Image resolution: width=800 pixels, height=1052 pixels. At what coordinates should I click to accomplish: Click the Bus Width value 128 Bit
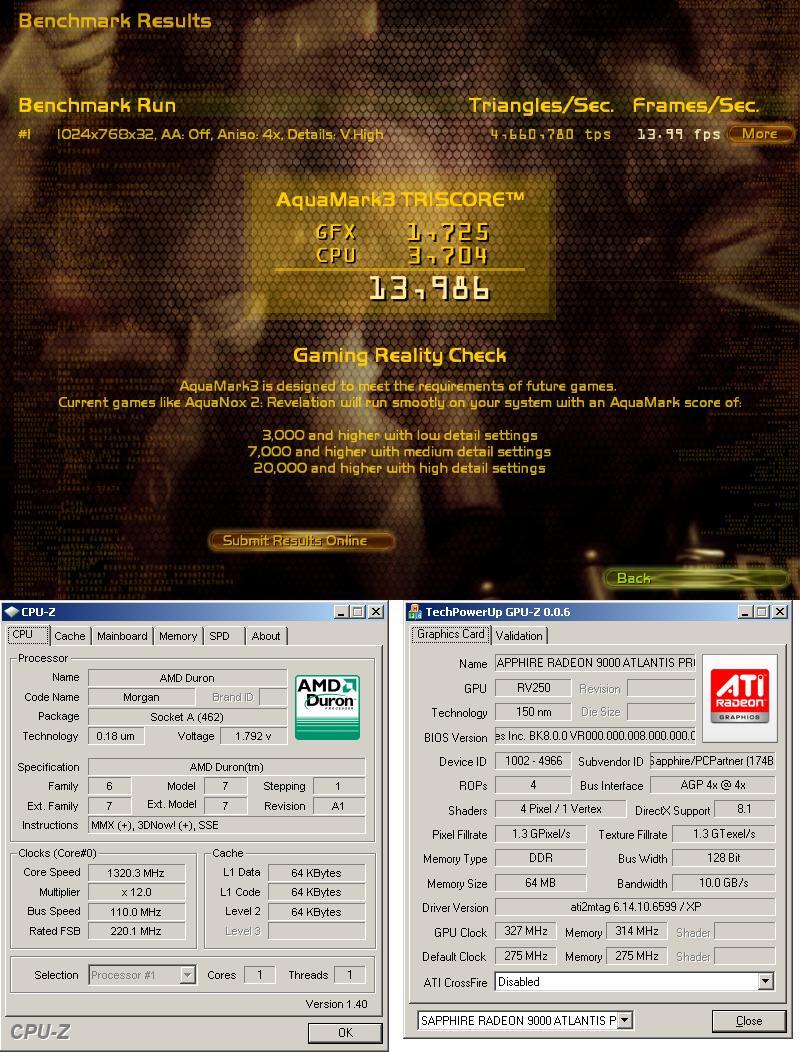point(723,858)
